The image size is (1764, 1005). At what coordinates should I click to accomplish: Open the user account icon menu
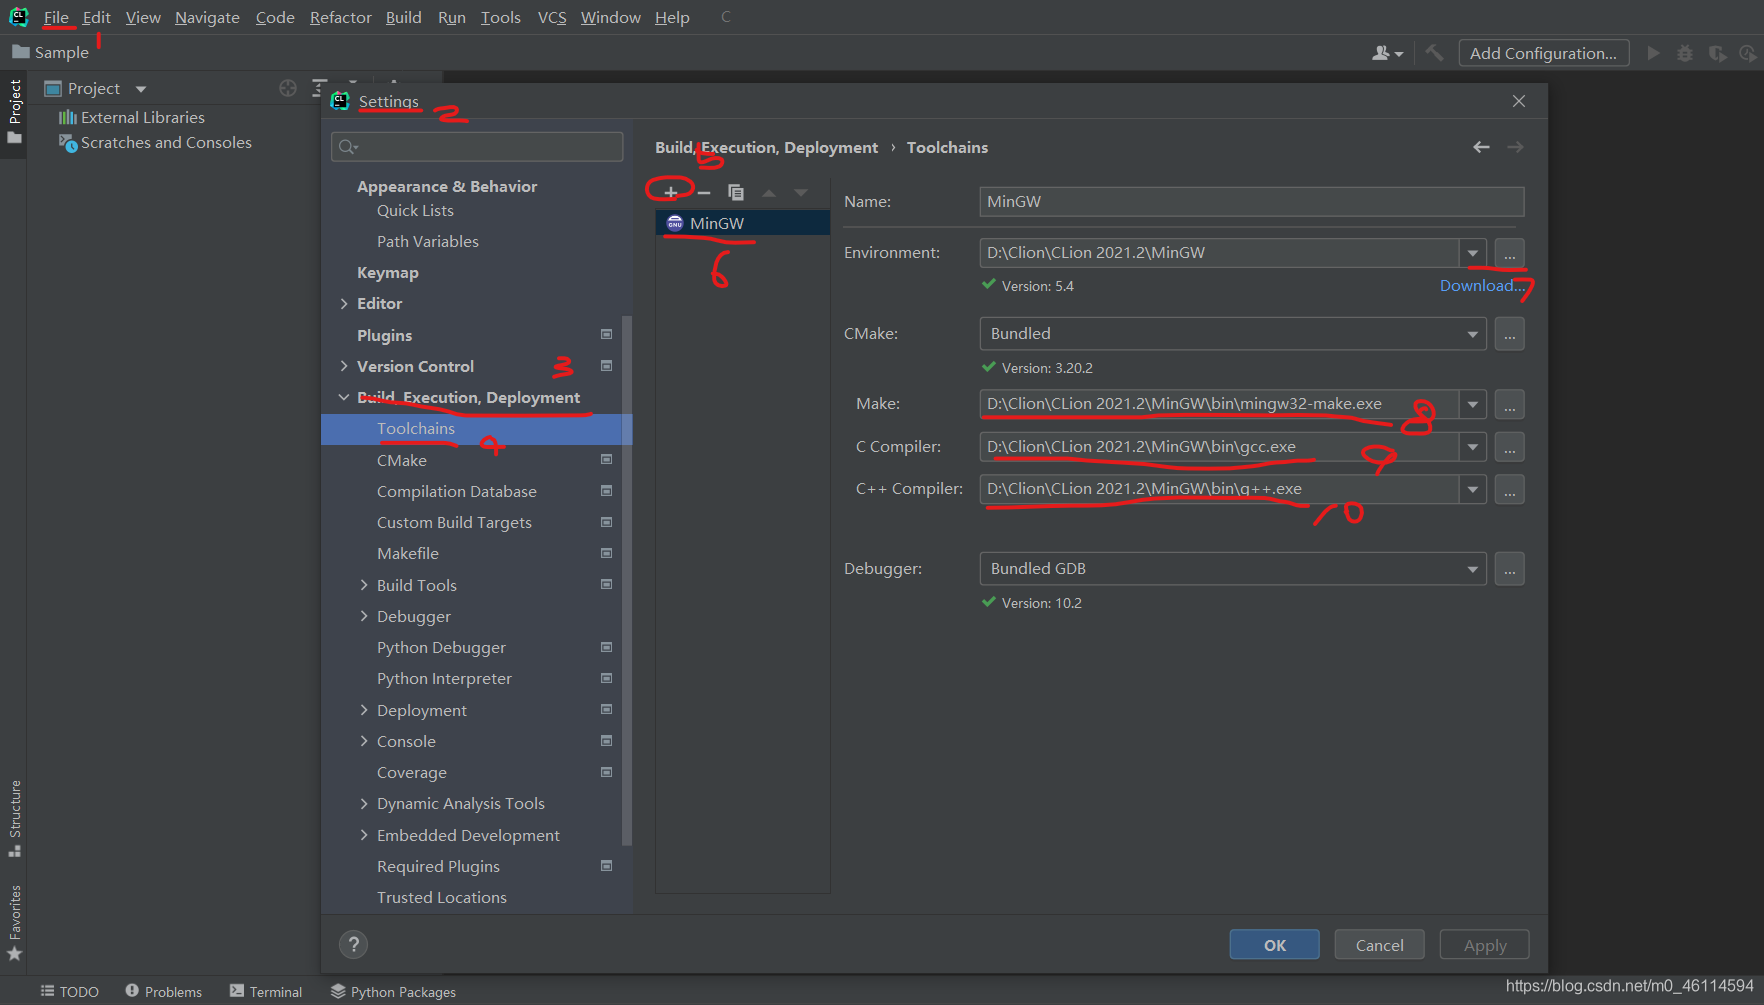1387,53
